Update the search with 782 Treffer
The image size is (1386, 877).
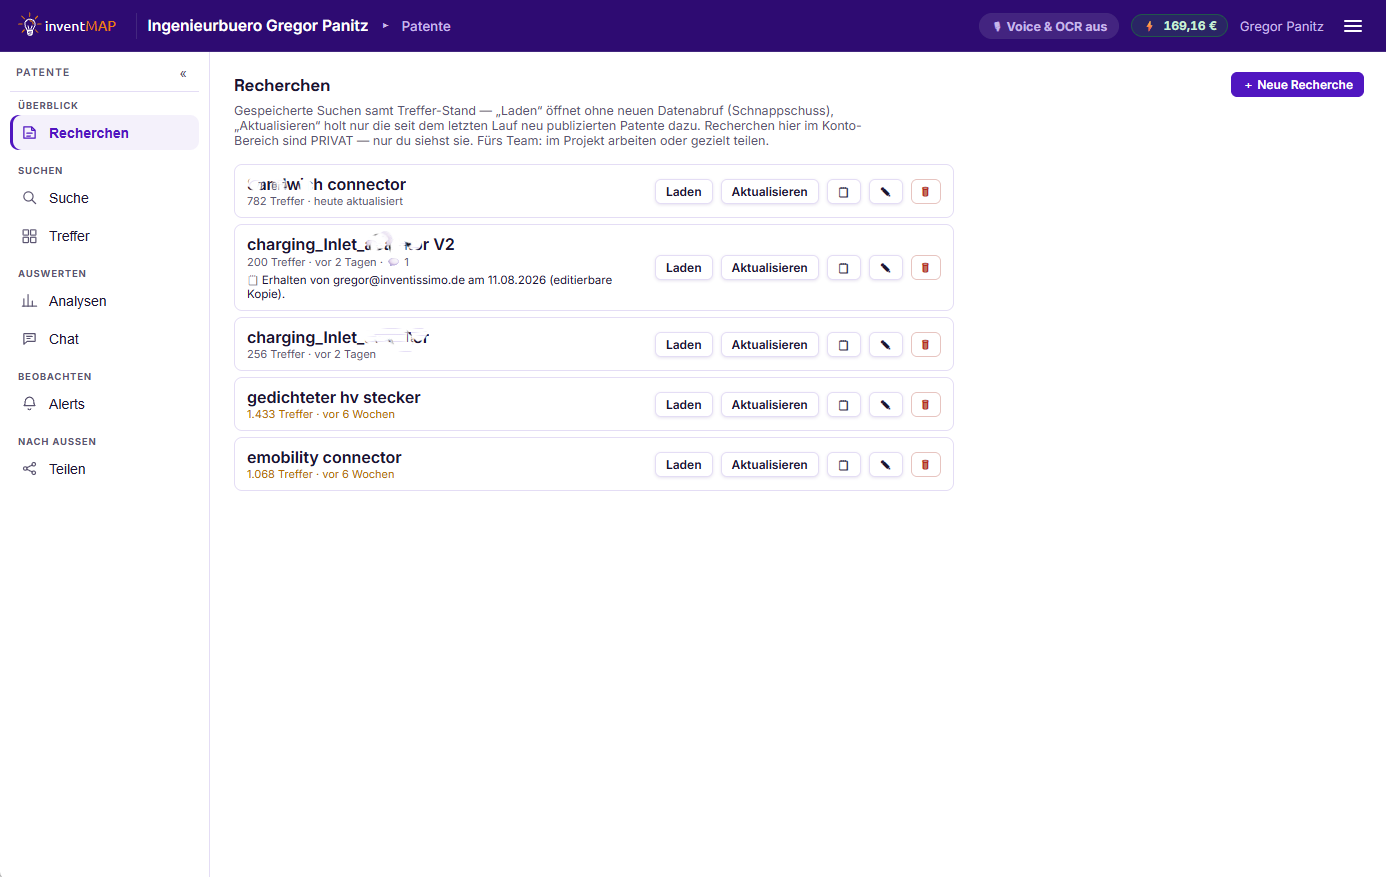coord(770,192)
